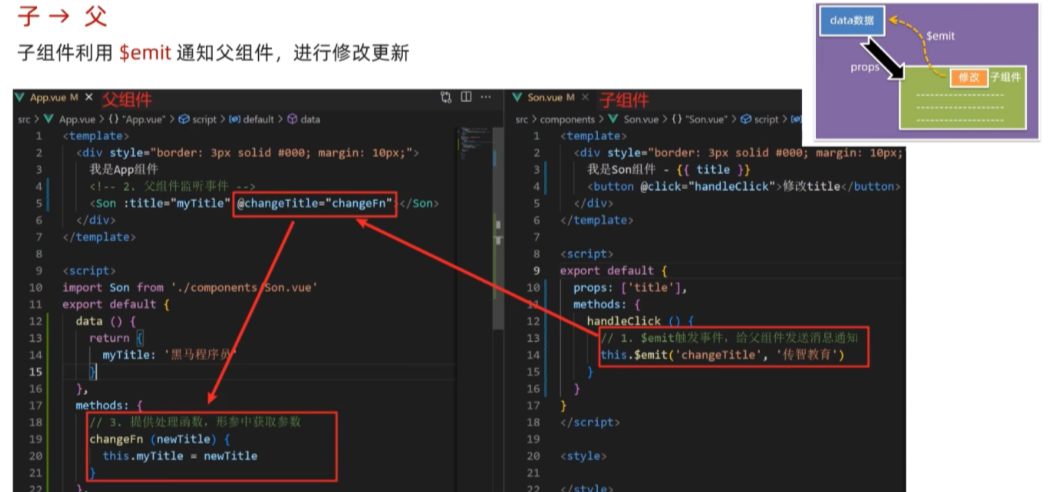Select the 'default' breadcrumb
The image size is (1048, 492).
click(258, 120)
